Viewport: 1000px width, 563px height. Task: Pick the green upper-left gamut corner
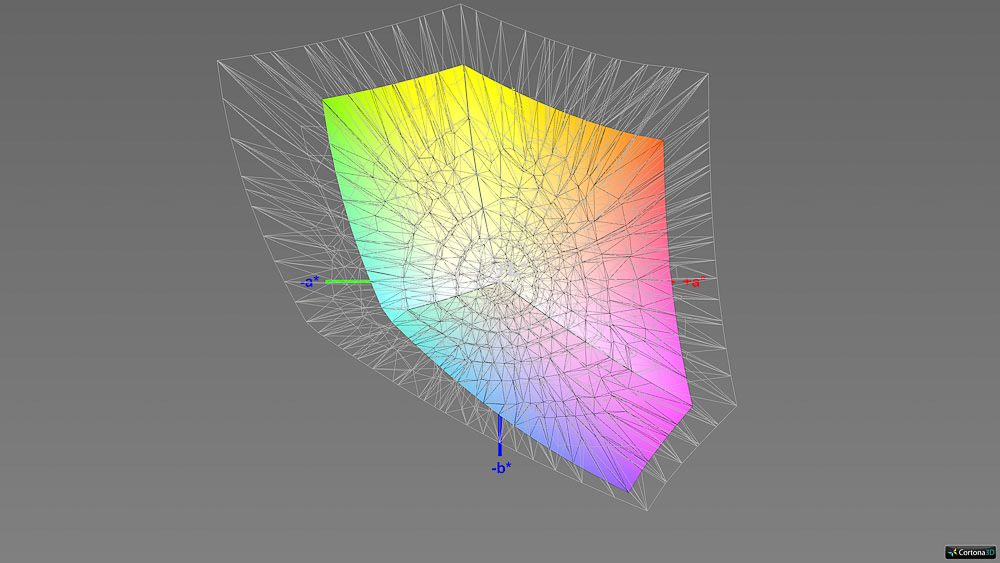tap(325, 101)
